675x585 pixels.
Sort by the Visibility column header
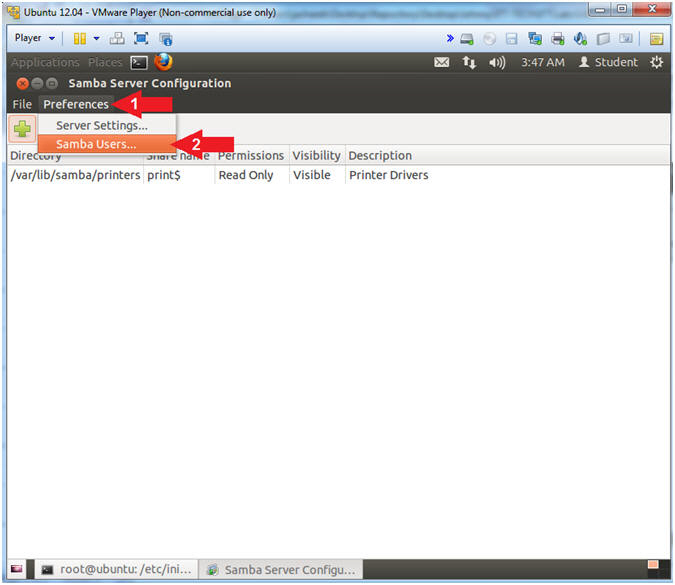point(317,155)
